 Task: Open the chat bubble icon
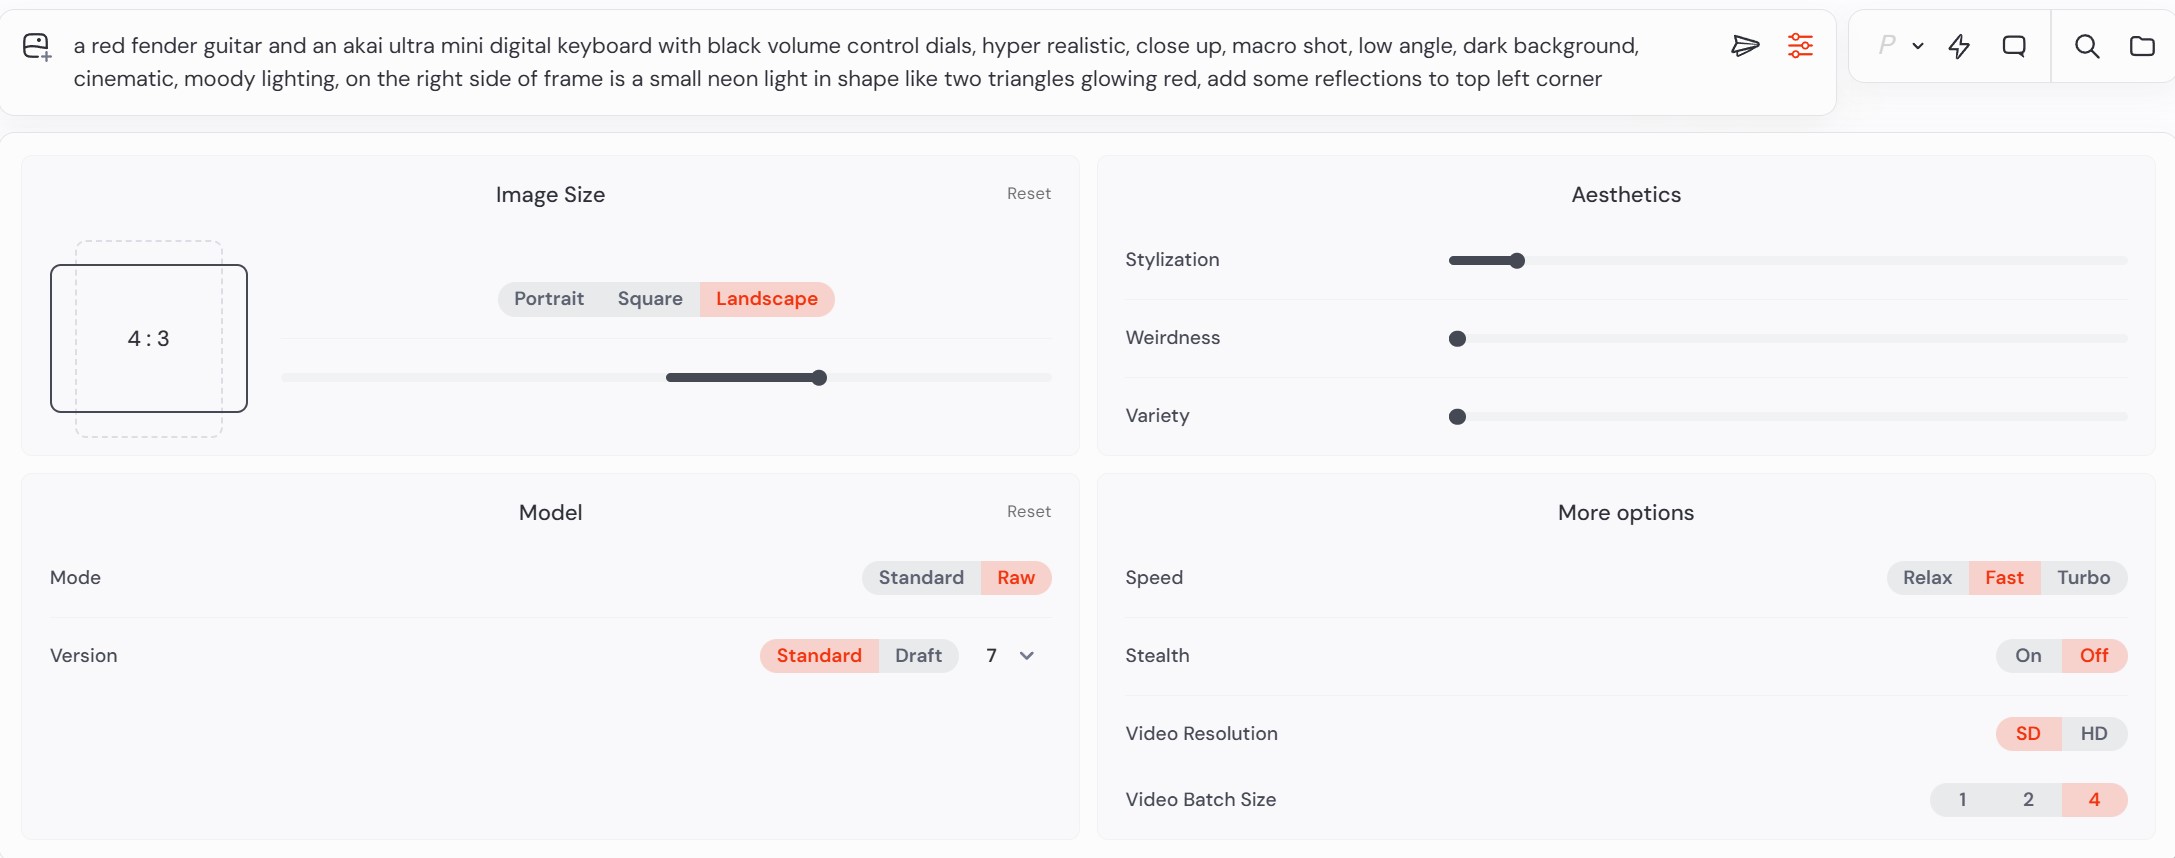point(2014,46)
